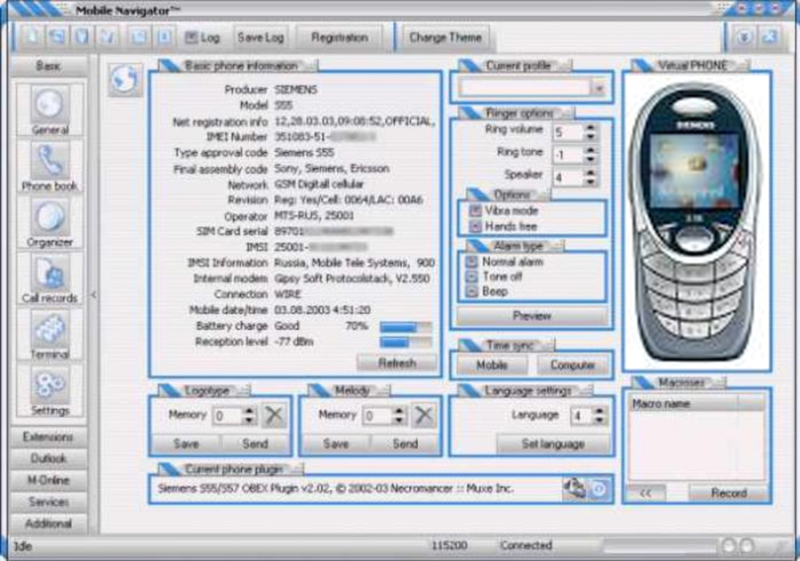
Task: Open the Registration button
Action: pyautogui.click(x=339, y=37)
